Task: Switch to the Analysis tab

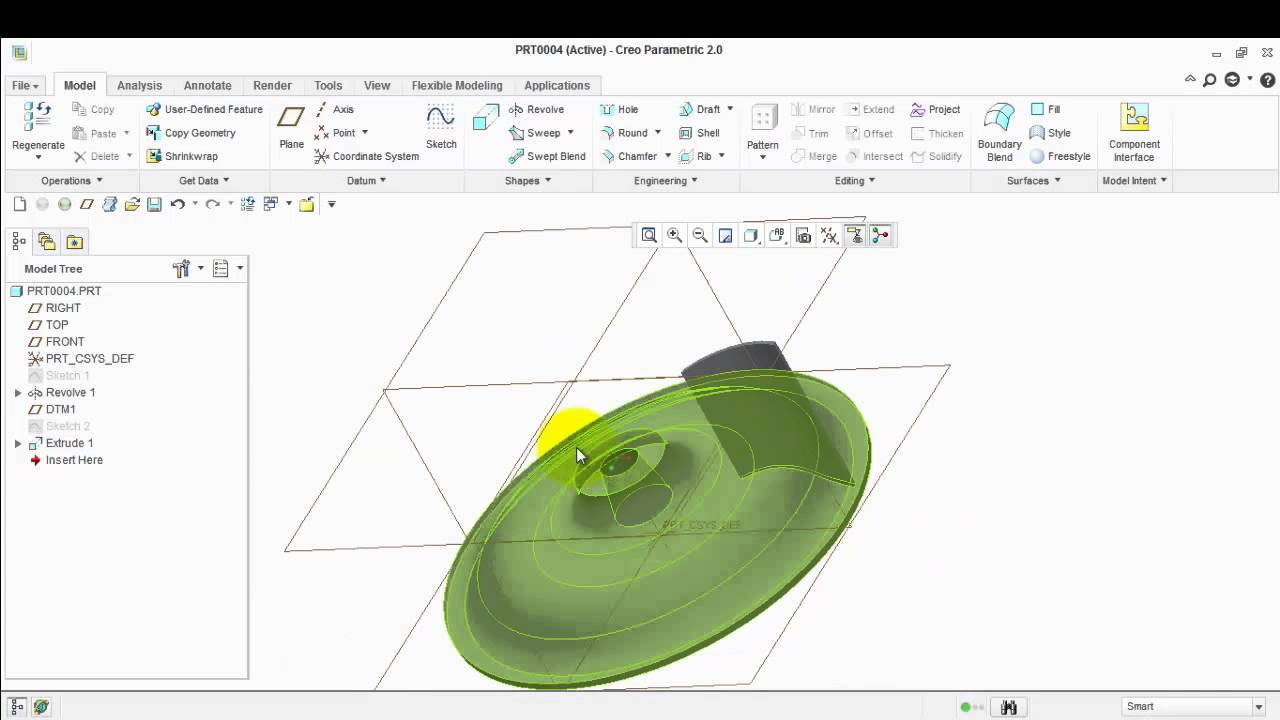Action: point(139,86)
